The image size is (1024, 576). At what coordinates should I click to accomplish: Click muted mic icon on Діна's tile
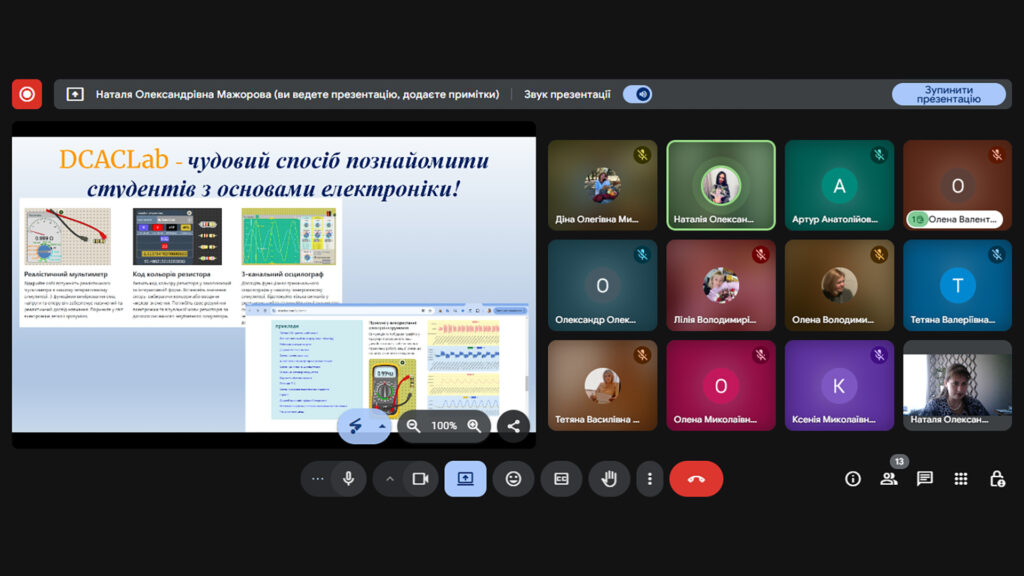642,155
